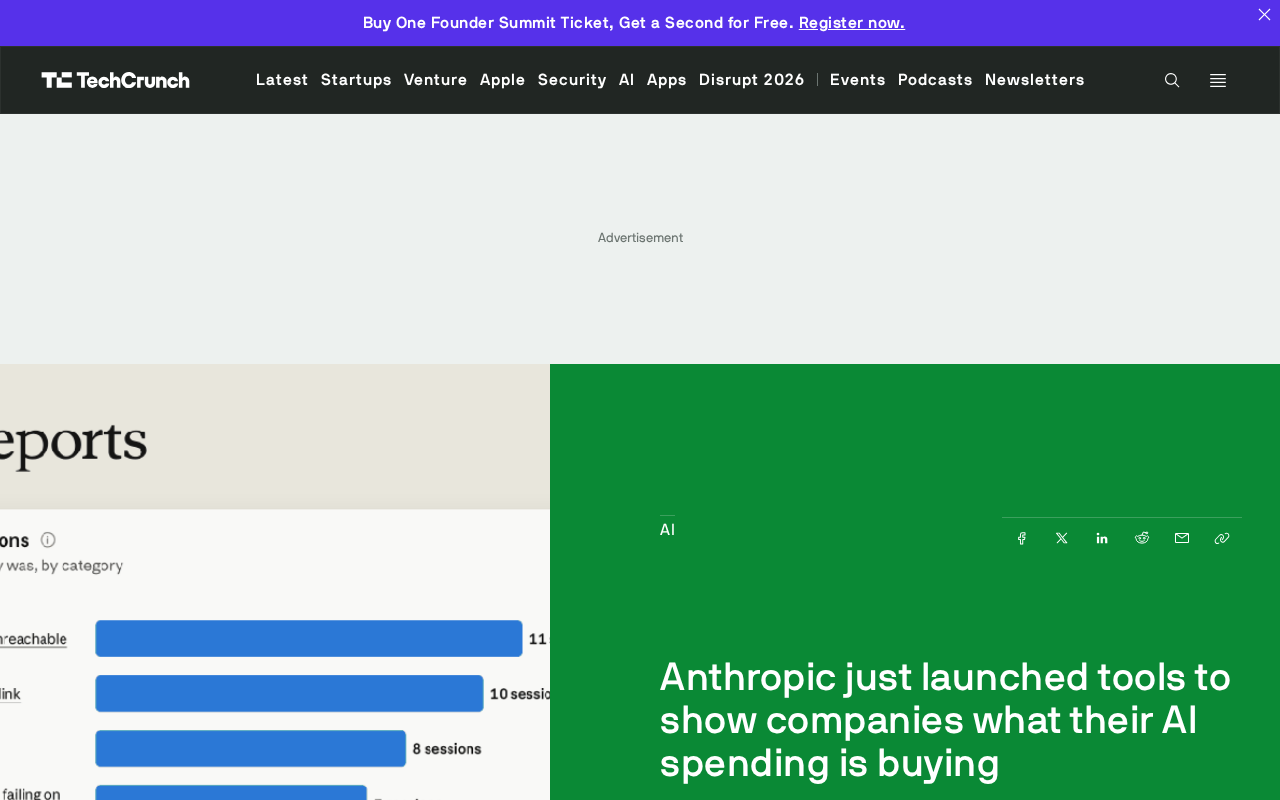Screen dimensions: 1280x800
Task: Open the search icon in header
Action: pos(1172,80)
